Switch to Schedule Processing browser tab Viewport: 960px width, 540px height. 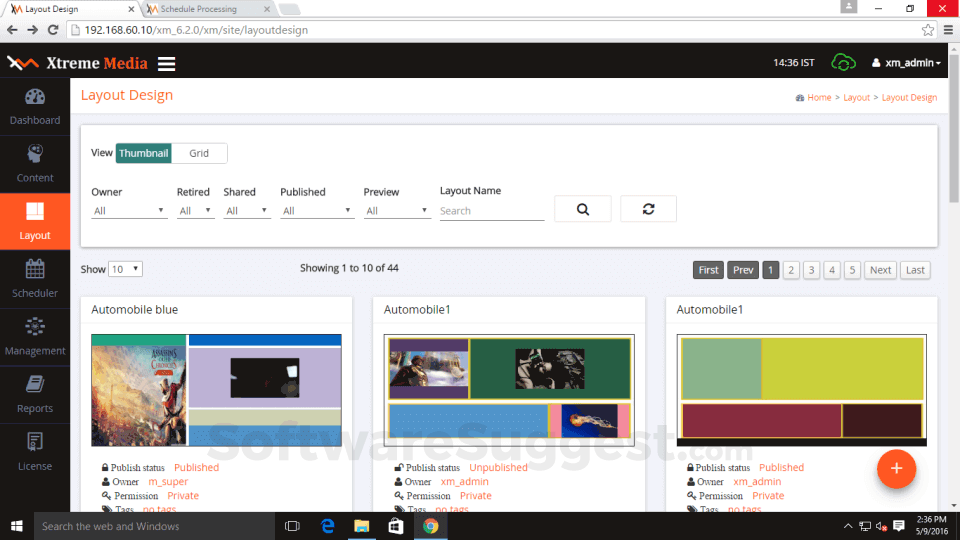(x=203, y=9)
